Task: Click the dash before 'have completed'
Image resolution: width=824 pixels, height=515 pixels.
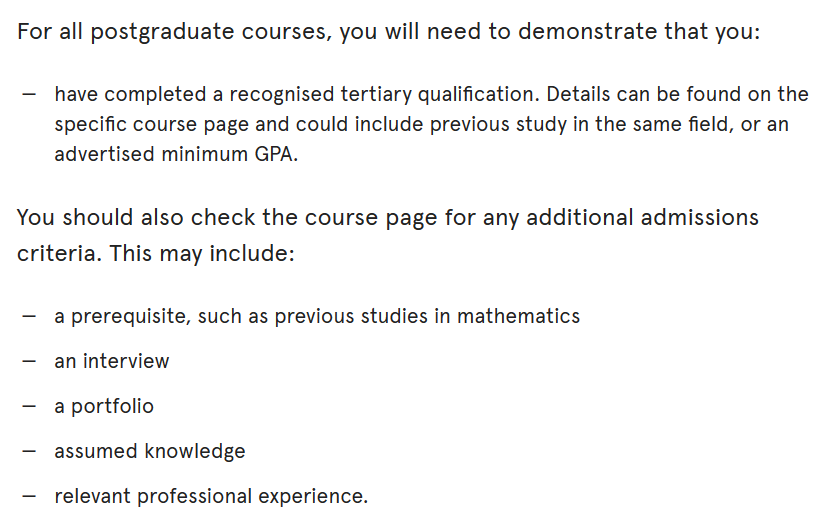Action: pyautogui.click(x=29, y=95)
